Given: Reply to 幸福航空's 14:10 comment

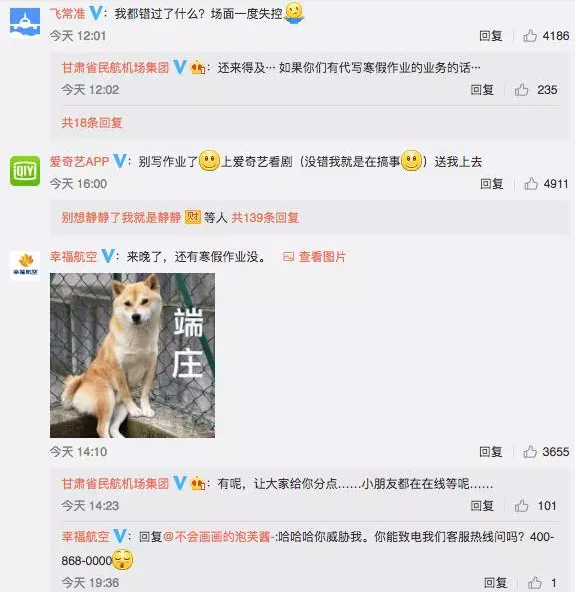Looking at the screenshot, I should click(x=490, y=452).
